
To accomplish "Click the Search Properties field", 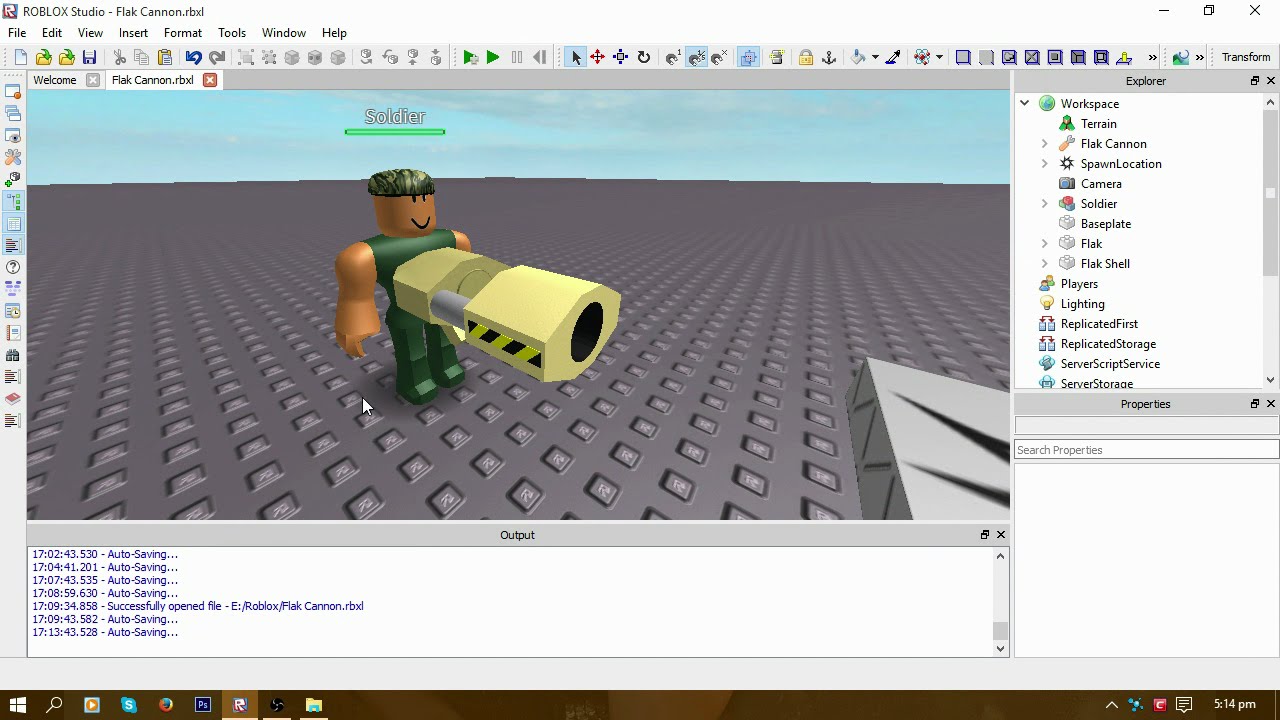I will tap(1146, 450).
